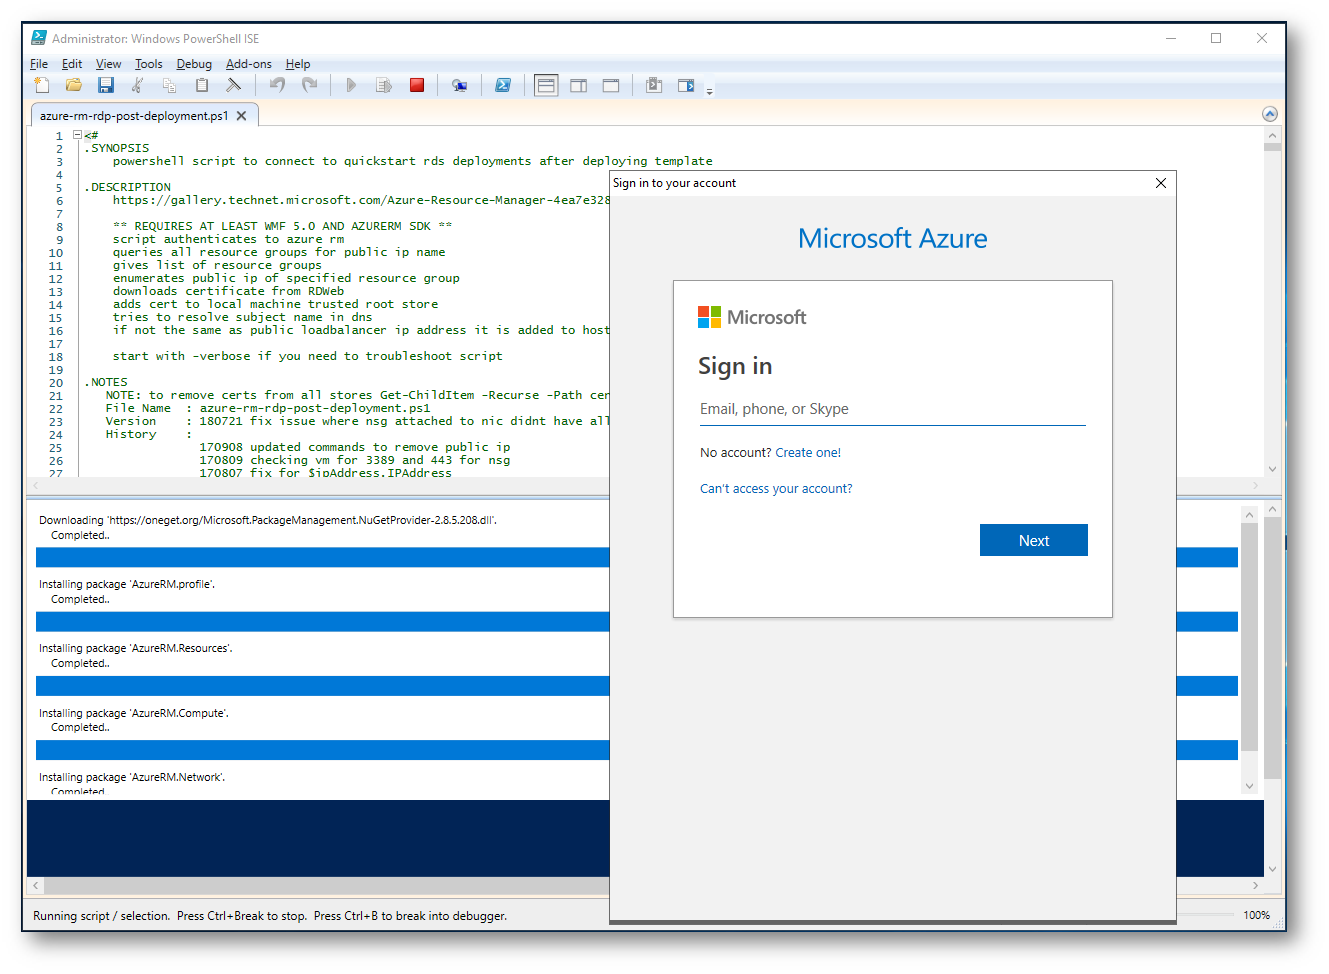
Task: Open the Help menu
Action: coord(298,64)
